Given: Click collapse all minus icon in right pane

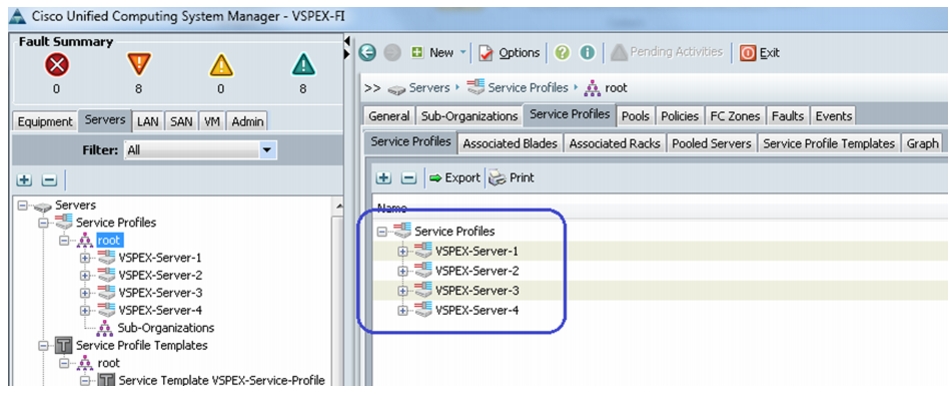Looking at the screenshot, I should 409,178.
